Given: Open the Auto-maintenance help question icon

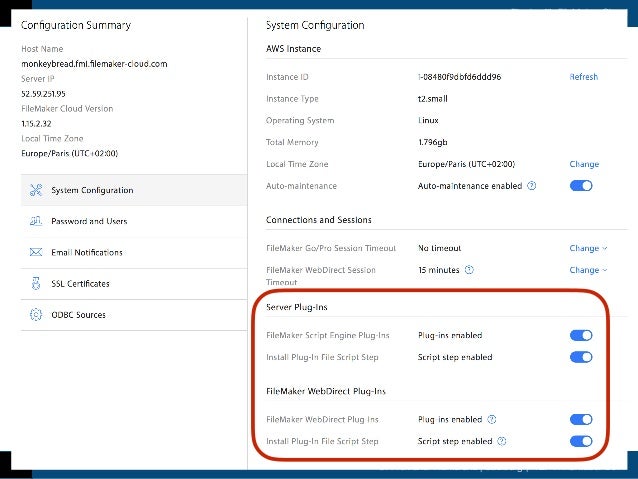Looking at the screenshot, I should click(x=531, y=186).
